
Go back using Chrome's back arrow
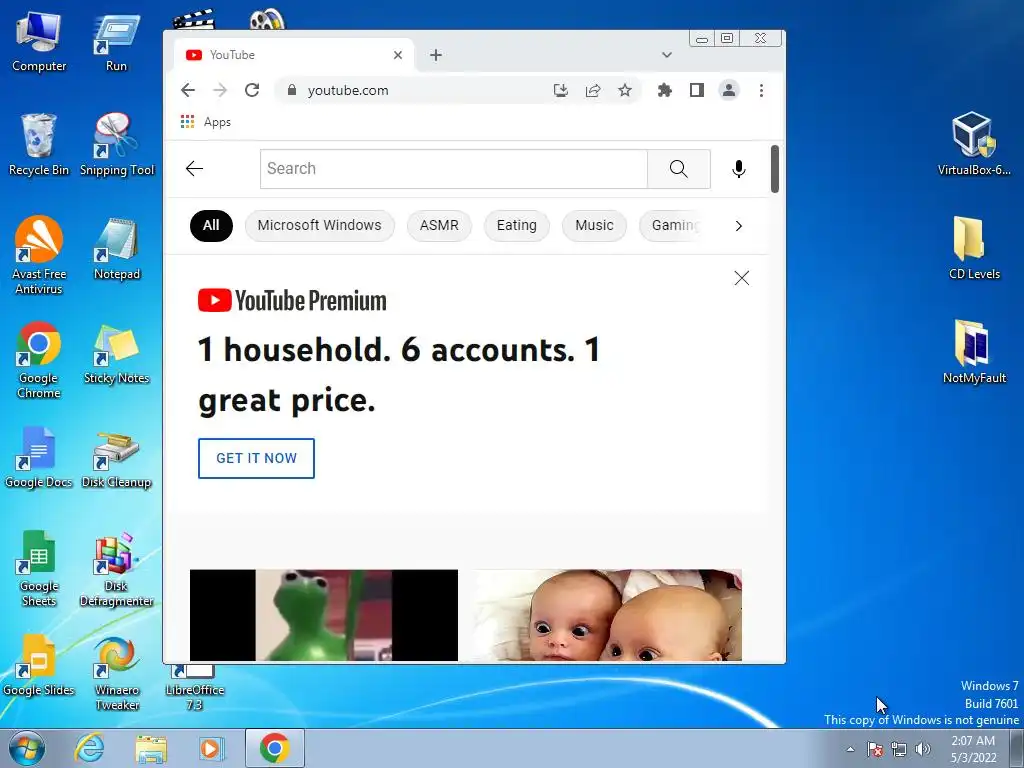(x=188, y=90)
